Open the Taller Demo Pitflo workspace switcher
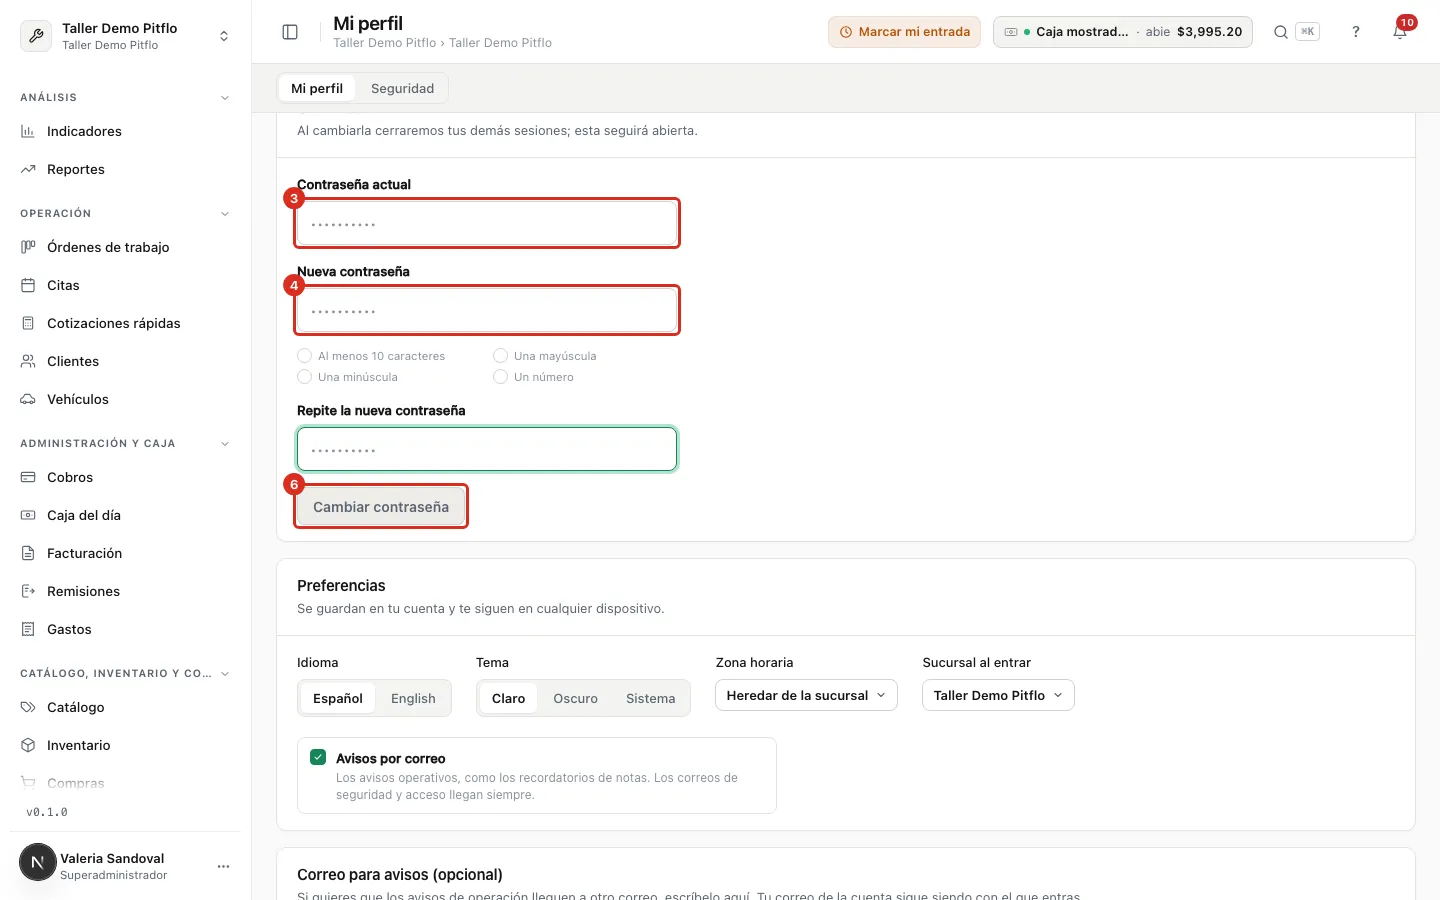Image resolution: width=1440 pixels, height=900 pixels. pyautogui.click(x=126, y=36)
